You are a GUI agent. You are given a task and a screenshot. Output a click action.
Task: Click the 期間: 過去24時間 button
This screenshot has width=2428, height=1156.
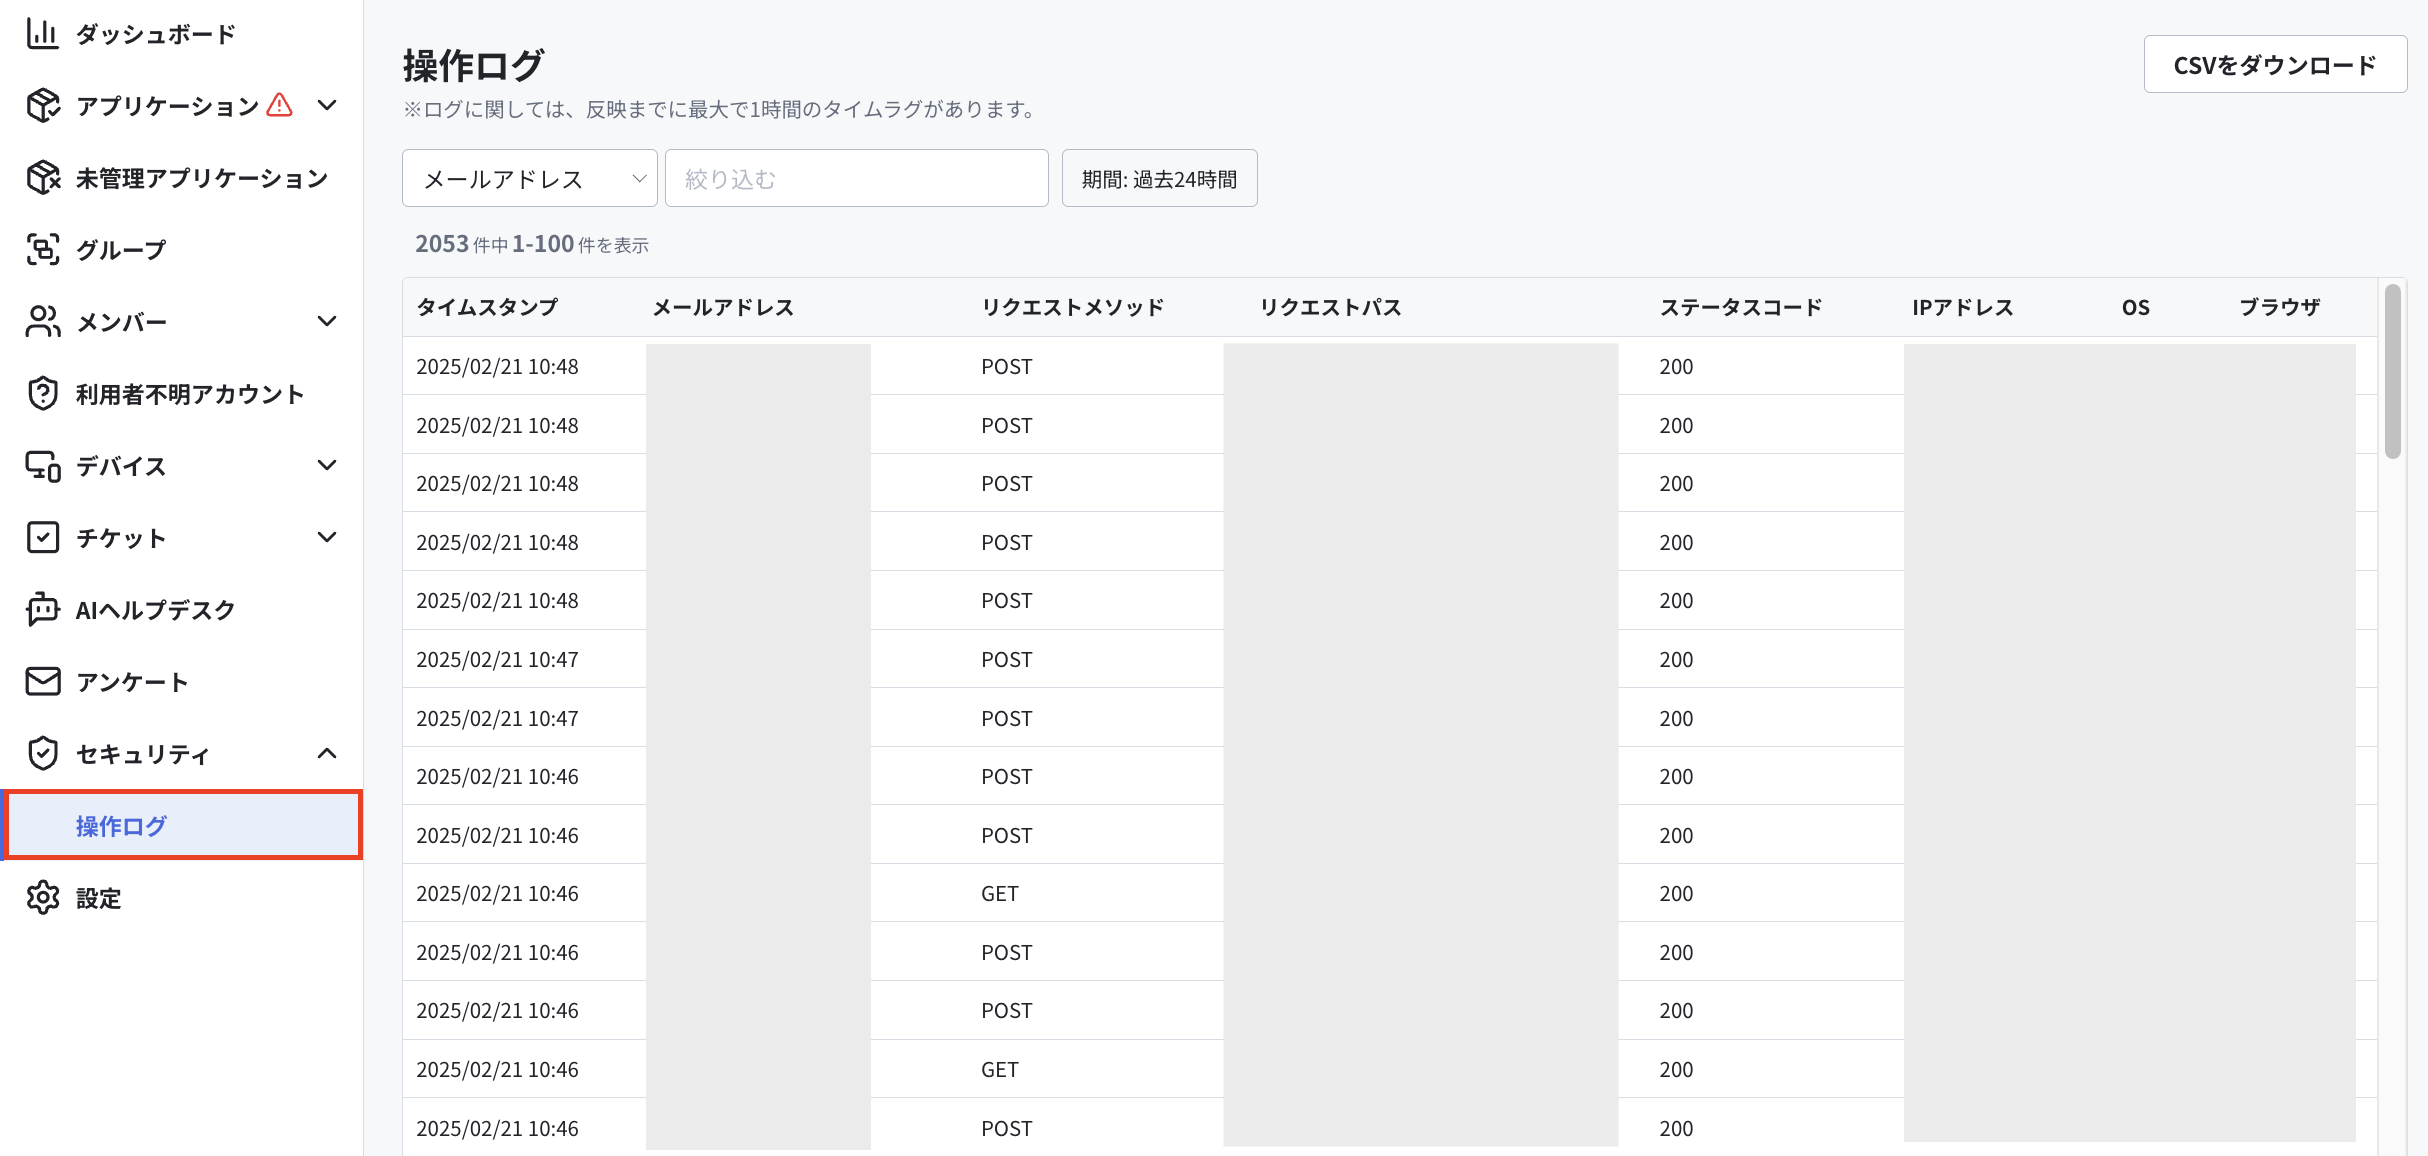click(1159, 178)
